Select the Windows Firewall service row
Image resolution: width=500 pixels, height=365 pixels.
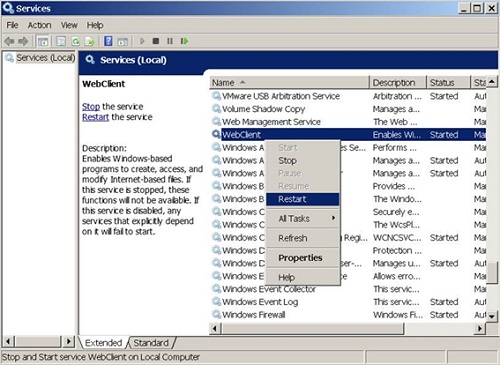coord(348,314)
